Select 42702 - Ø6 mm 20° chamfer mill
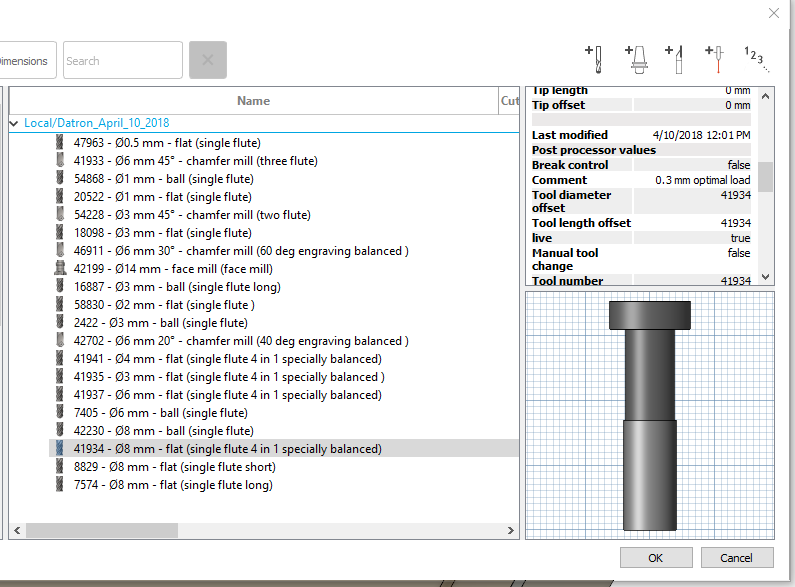 [241, 341]
